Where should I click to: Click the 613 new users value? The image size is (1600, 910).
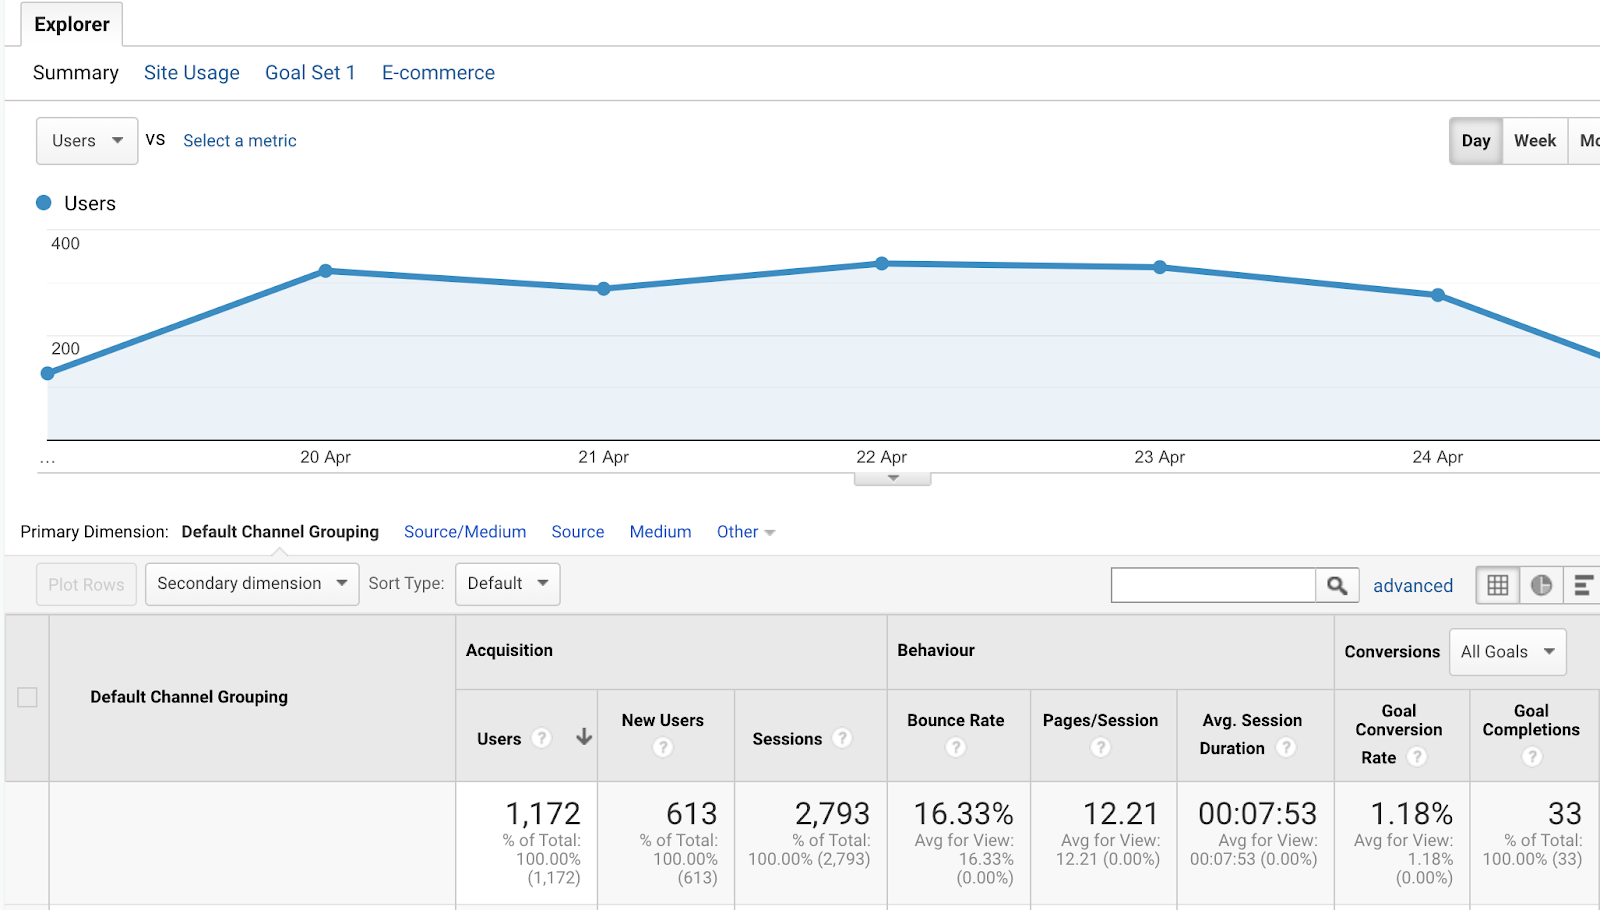[692, 814]
